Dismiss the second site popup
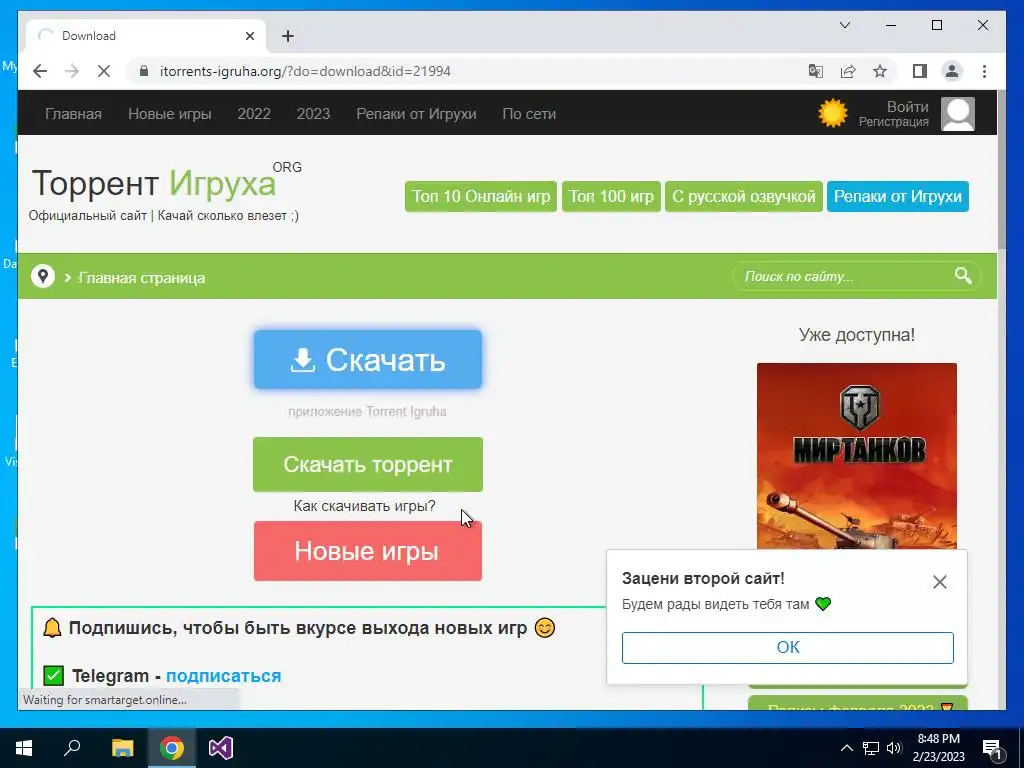Image resolution: width=1024 pixels, height=768 pixels. [x=939, y=582]
